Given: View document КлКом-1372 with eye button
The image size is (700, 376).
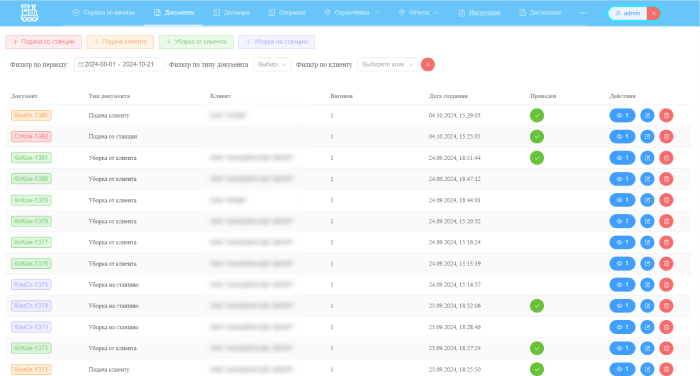Looking at the screenshot, I should point(622,348).
